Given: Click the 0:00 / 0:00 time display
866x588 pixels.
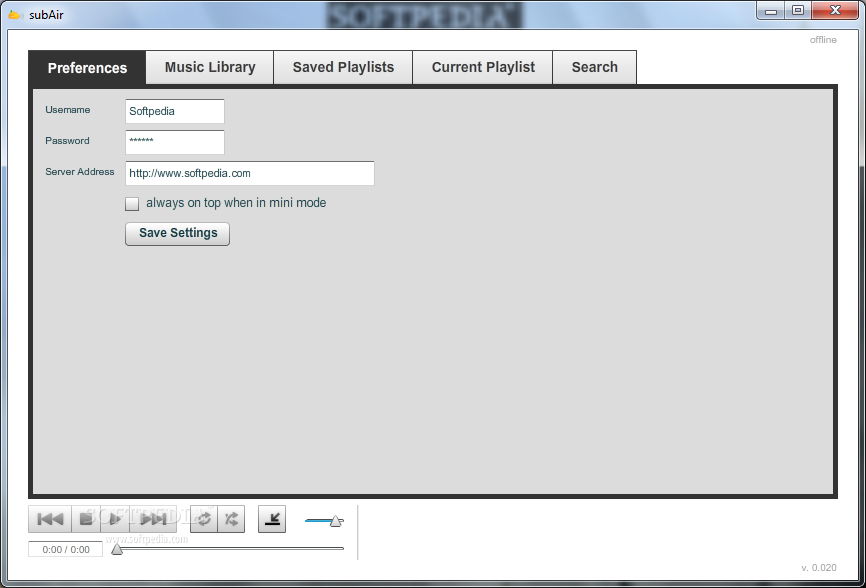Looking at the screenshot, I should (x=66, y=549).
